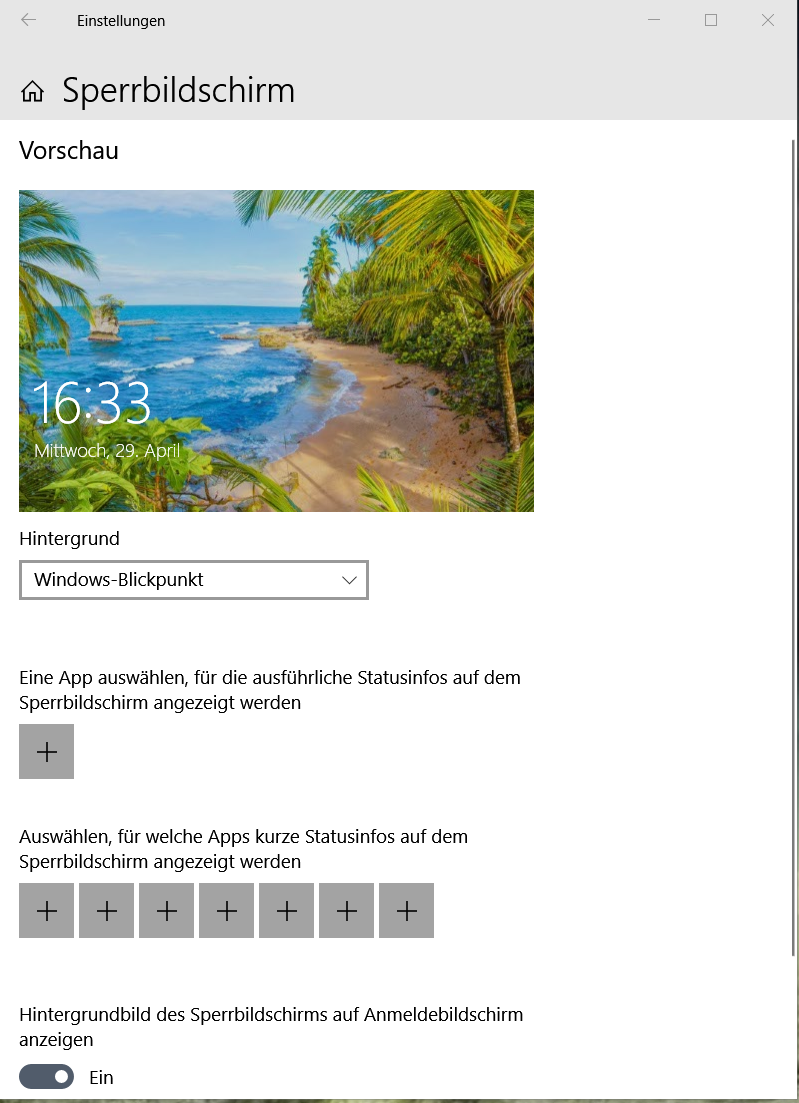Click chevron in Windows-Blickpunkt combo box
The image size is (799, 1103).
tap(350, 580)
